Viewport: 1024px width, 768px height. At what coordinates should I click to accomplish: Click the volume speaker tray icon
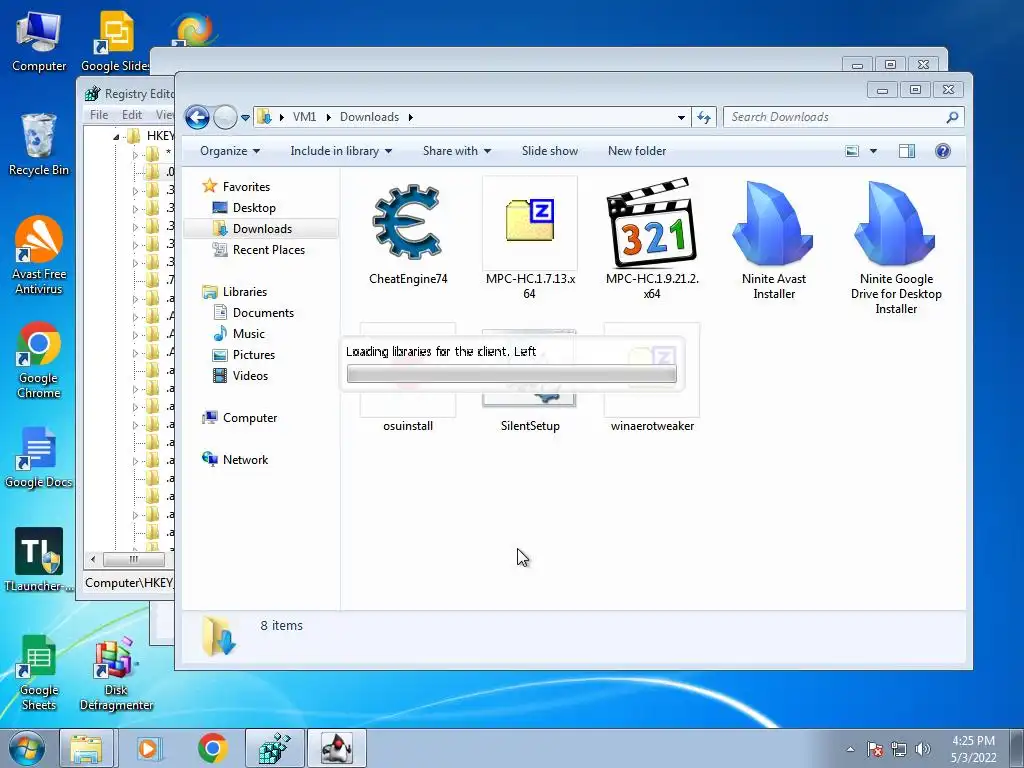tap(922, 749)
